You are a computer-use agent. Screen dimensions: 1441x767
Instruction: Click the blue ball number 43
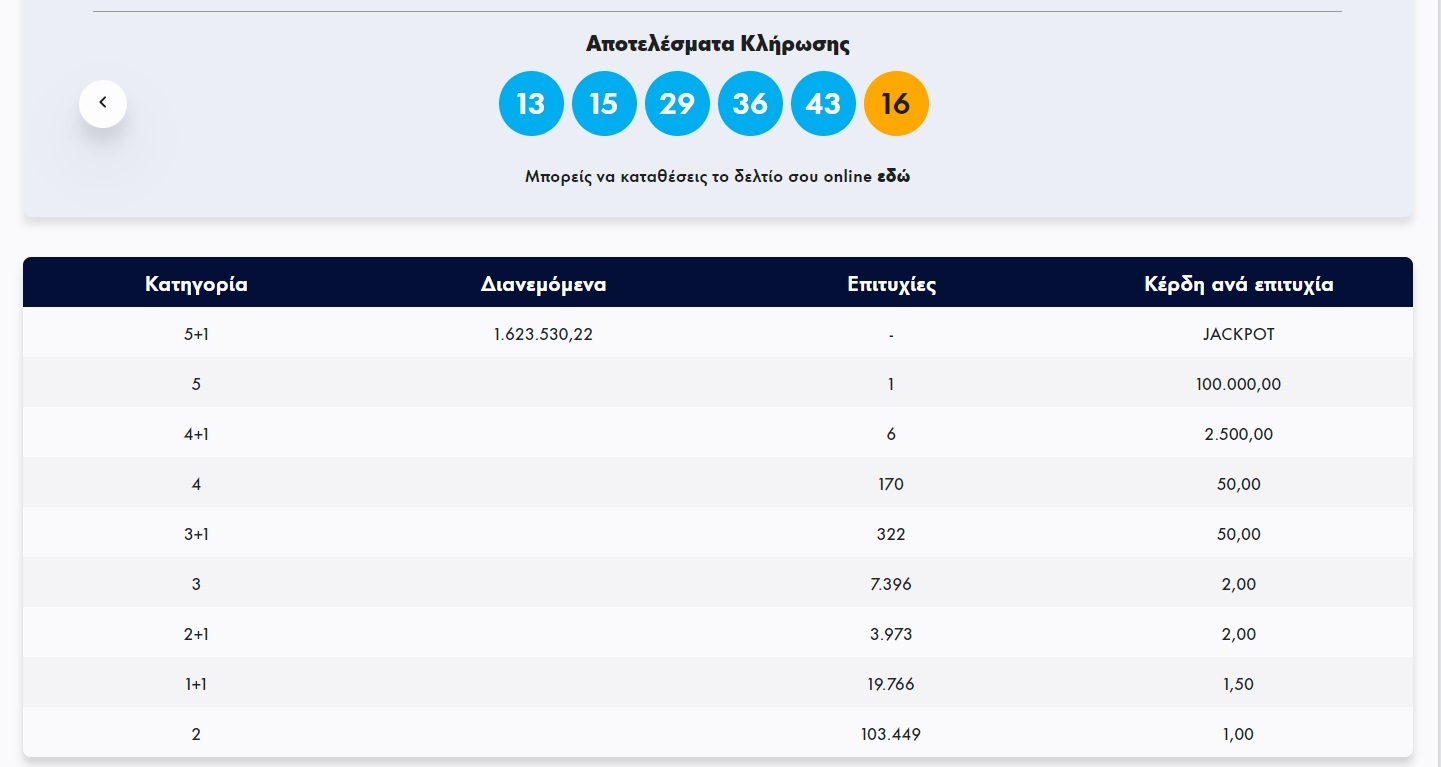coord(823,103)
